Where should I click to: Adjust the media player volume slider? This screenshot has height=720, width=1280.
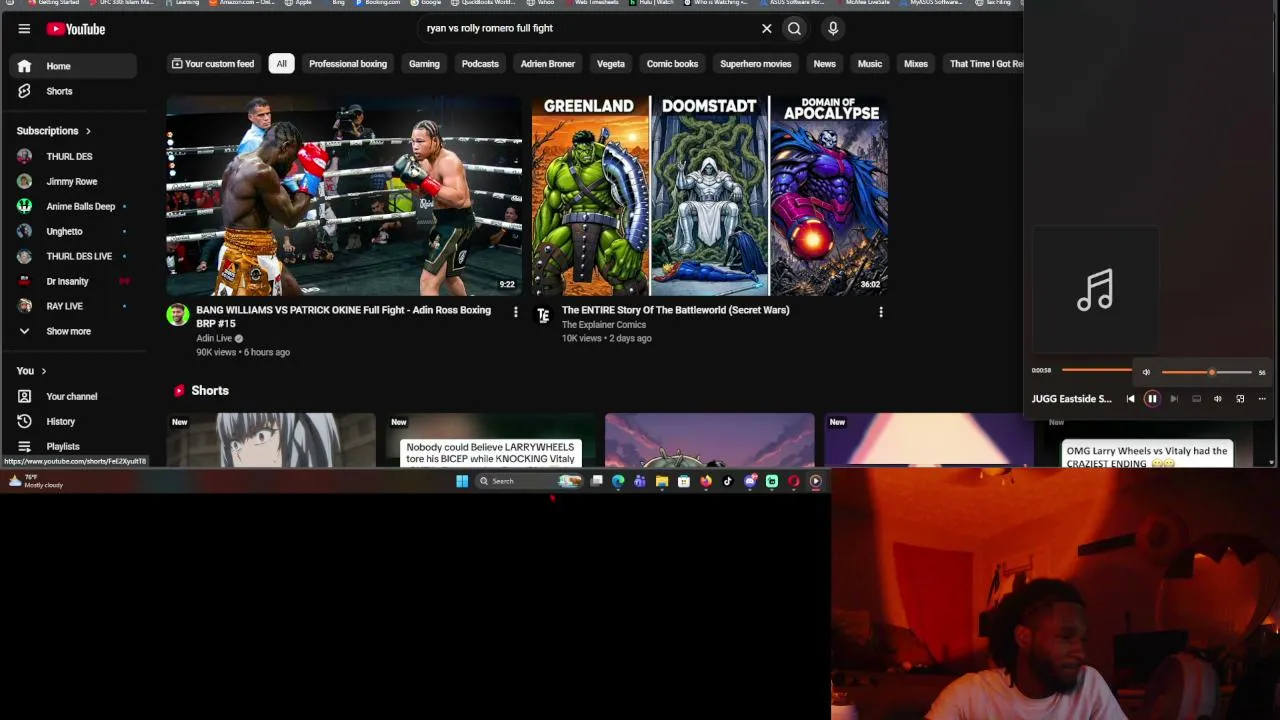(x=1207, y=372)
